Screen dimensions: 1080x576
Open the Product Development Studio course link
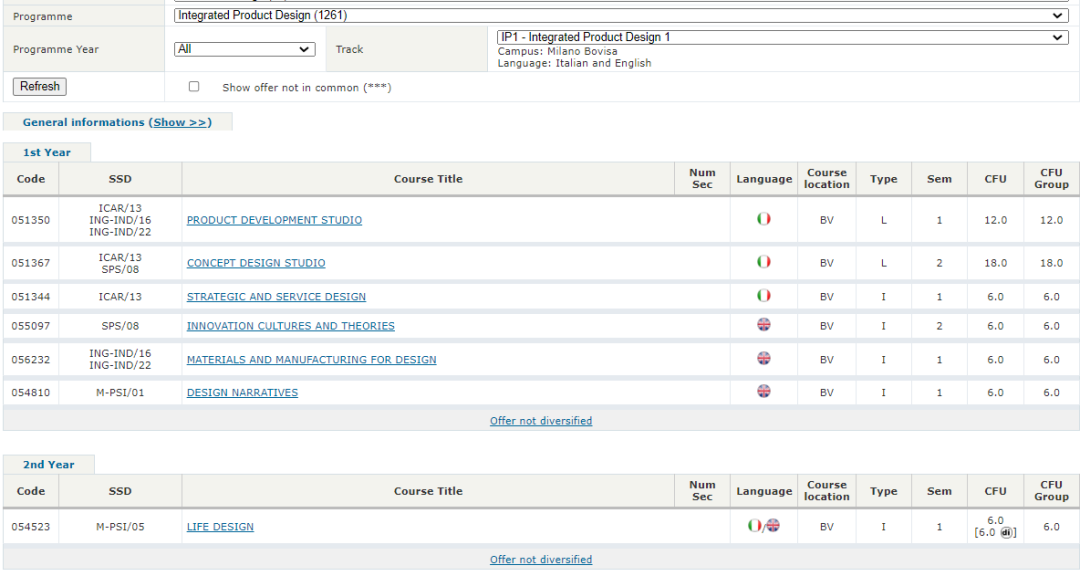coord(274,220)
